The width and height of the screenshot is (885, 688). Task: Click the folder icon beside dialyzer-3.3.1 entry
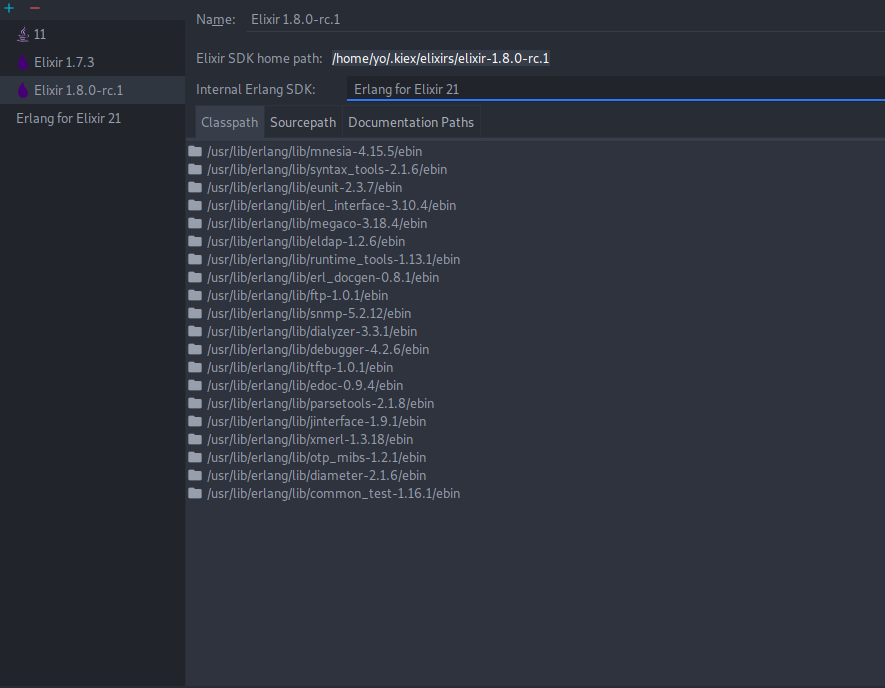pyautogui.click(x=195, y=331)
